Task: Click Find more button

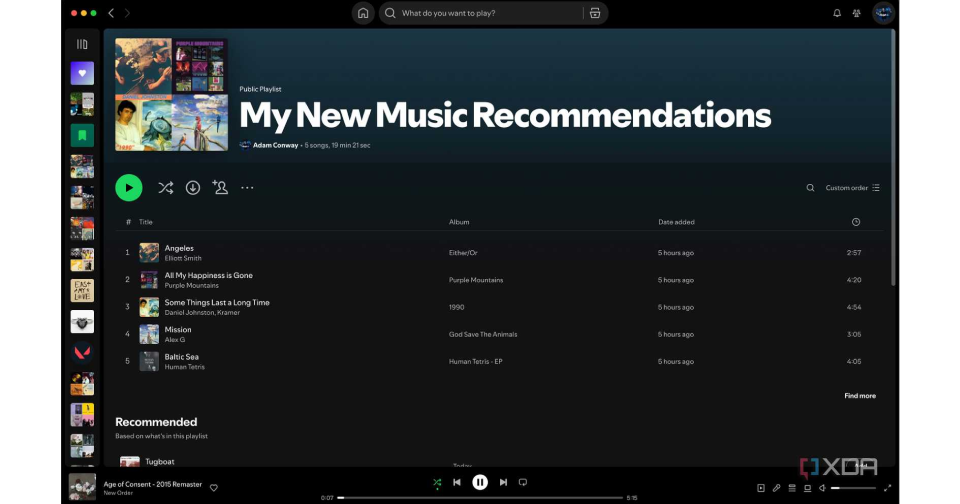Action: 860,396
